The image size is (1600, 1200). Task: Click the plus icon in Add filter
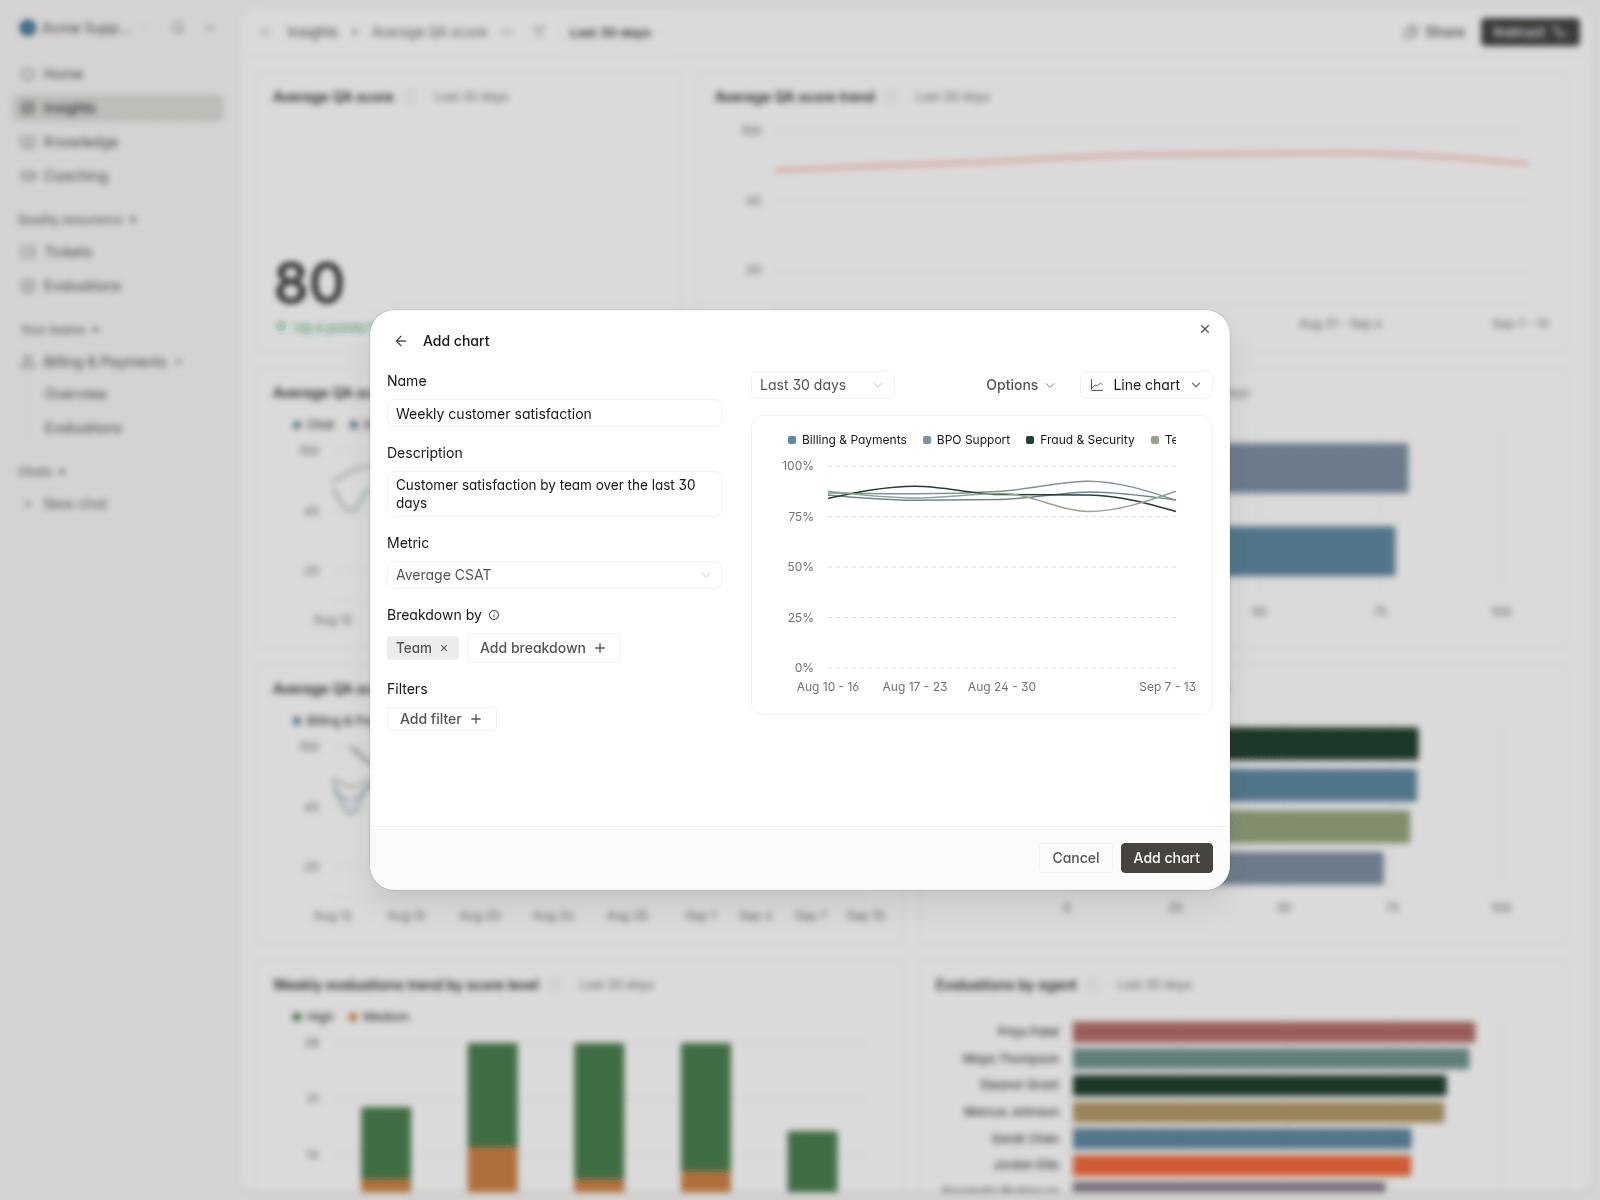(476, 719)
